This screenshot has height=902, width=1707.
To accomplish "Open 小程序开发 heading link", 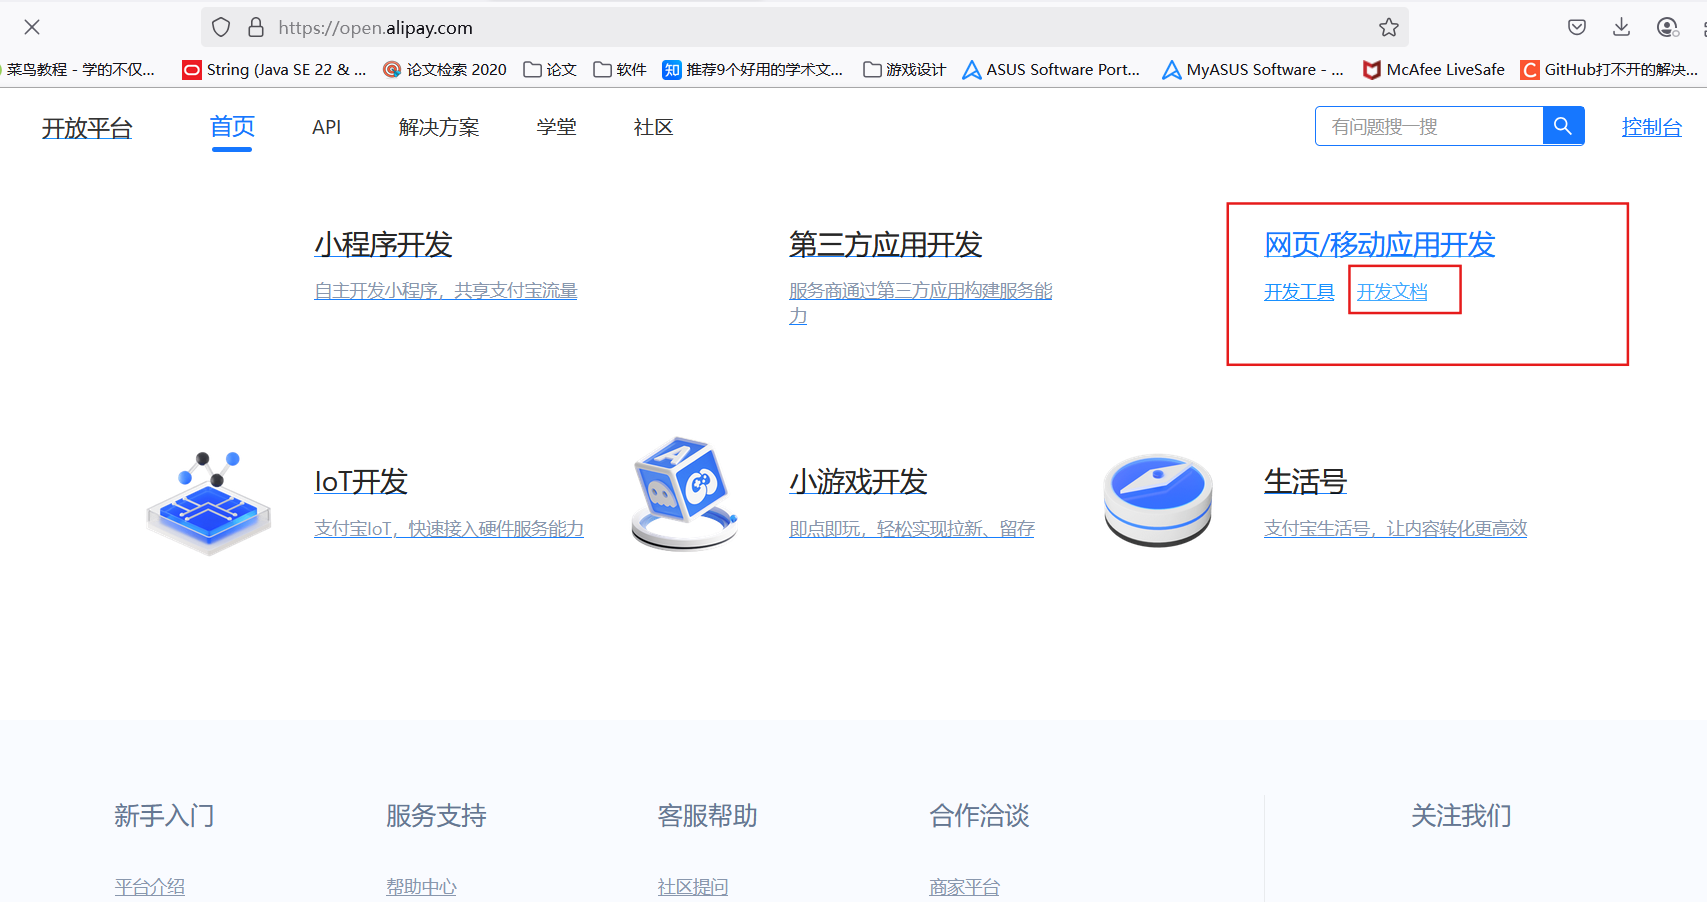I will click(383, 244).
